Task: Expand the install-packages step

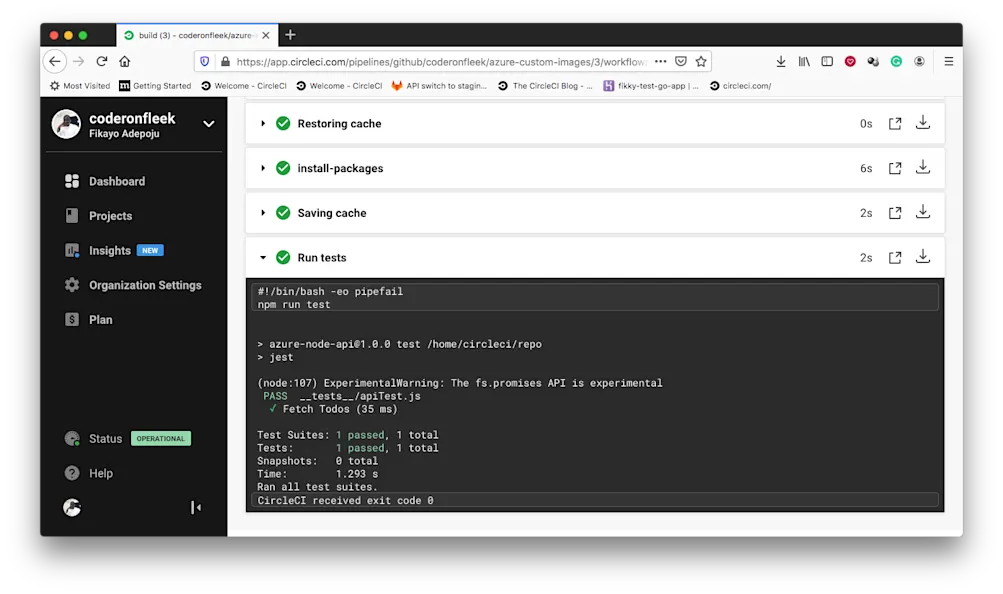Action: (263, 168)
